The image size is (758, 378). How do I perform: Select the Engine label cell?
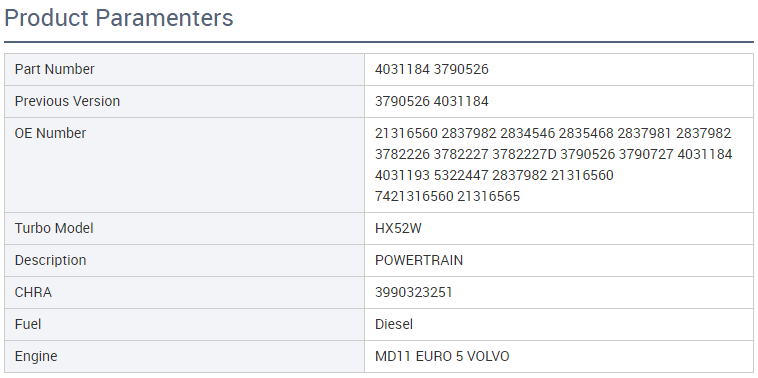[184, 356]
